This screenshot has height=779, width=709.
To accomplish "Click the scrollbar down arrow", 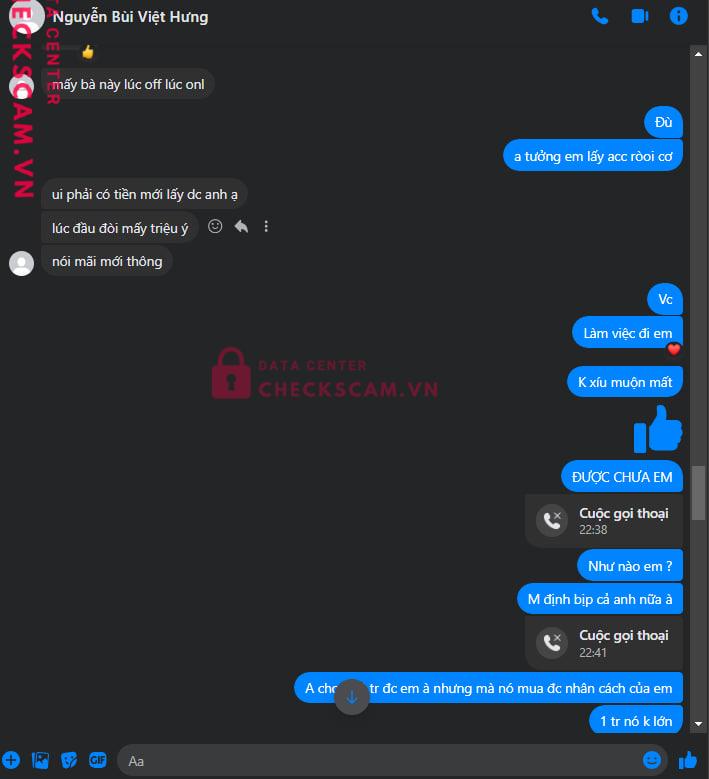I will tap(698, 724).
